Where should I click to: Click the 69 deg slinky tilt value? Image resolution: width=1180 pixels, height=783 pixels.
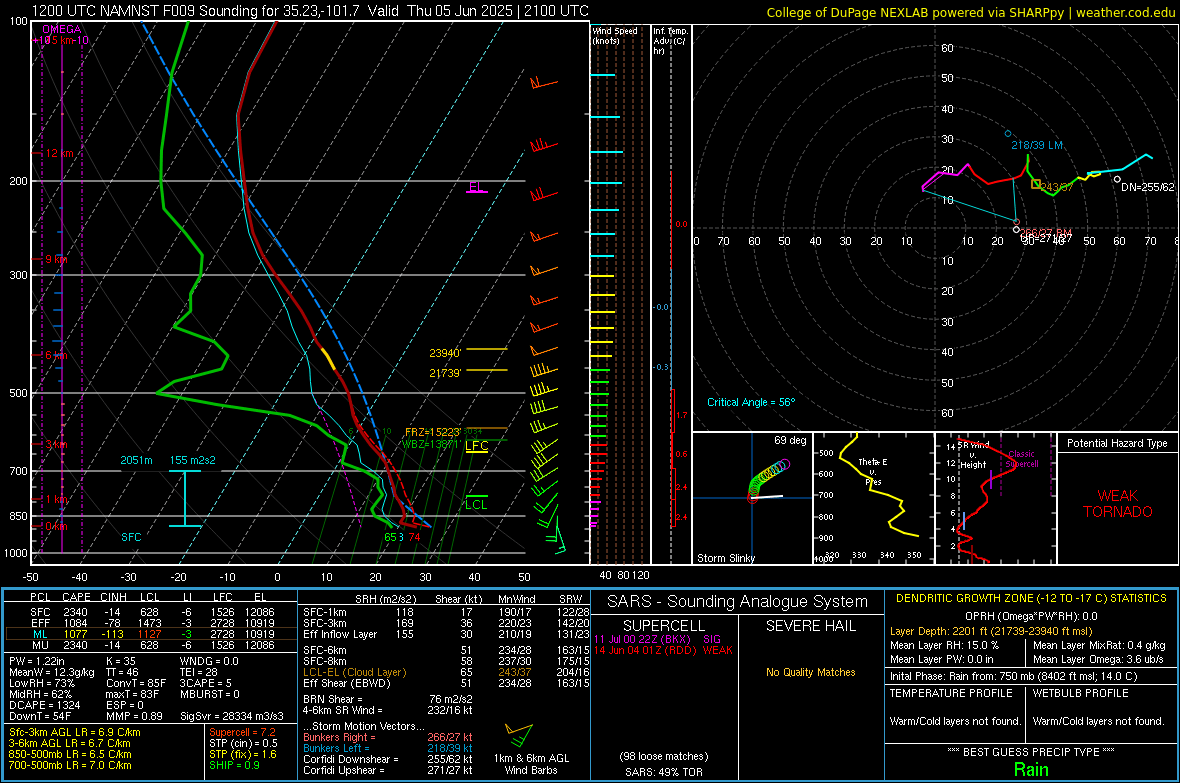(x=790, y=440)
